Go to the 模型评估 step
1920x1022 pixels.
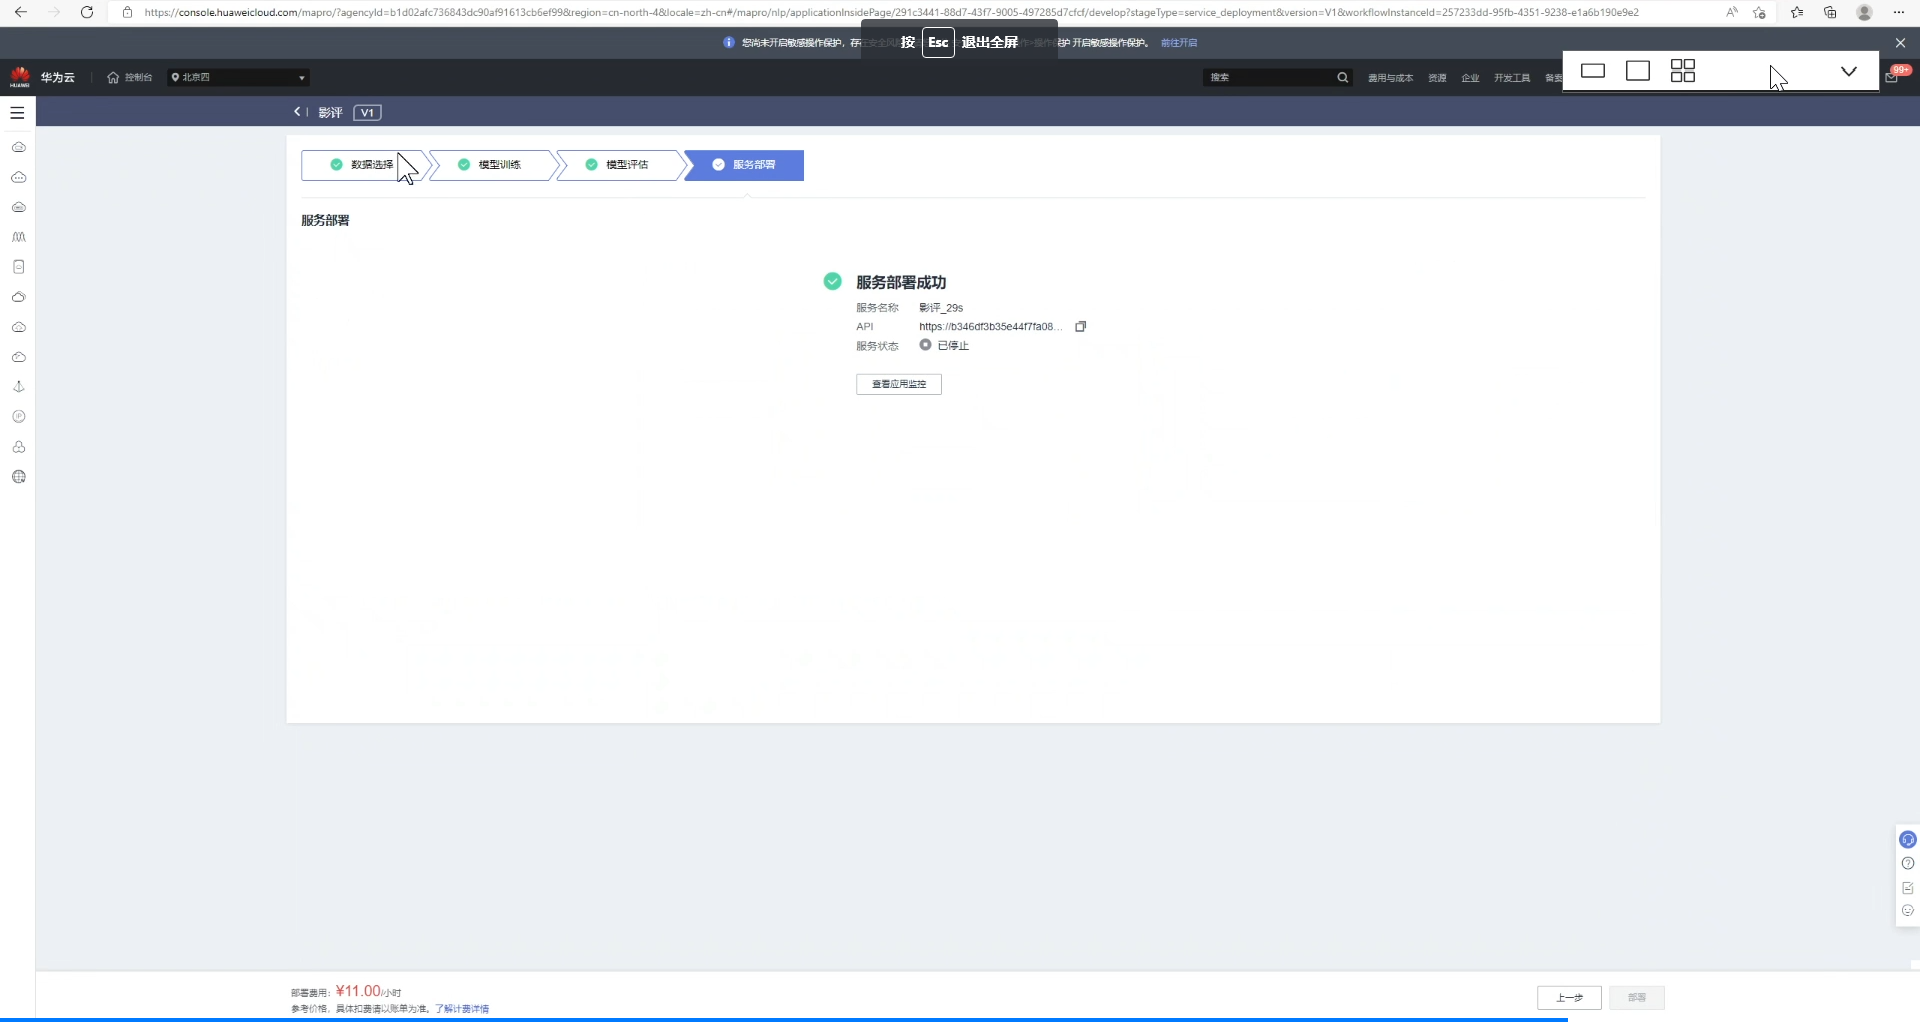[x=618, y=165]
